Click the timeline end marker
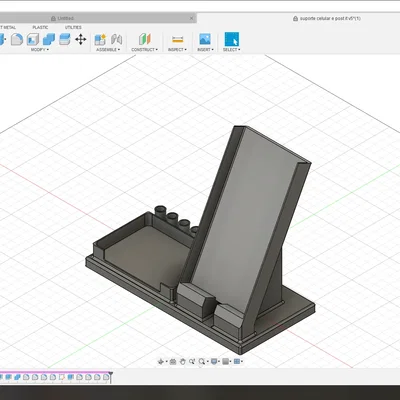Viewport: 400px width, 400px height. [x=111, y=377]
